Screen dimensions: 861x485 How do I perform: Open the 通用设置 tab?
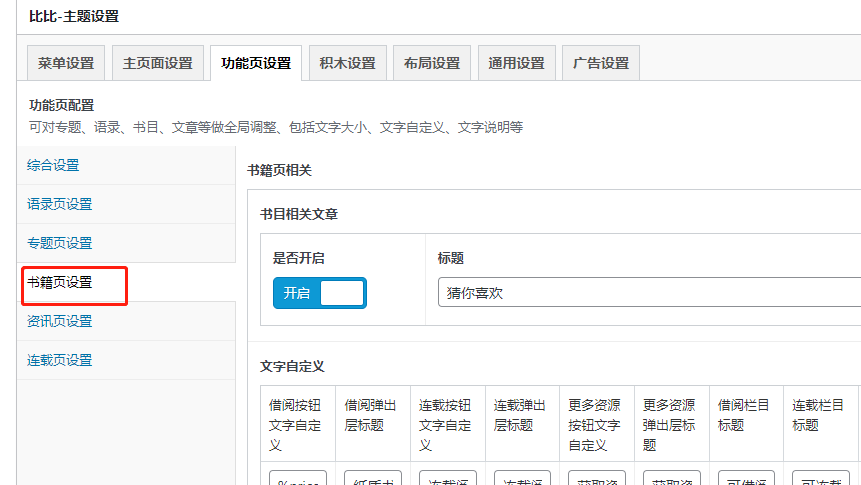(x=517, y=63)
